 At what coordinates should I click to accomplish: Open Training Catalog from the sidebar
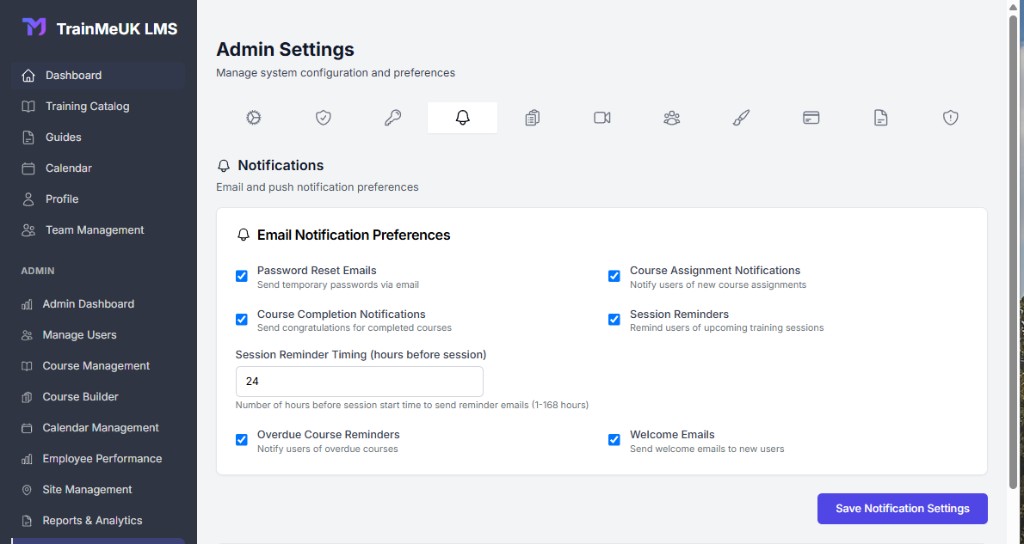pos(98,106)
